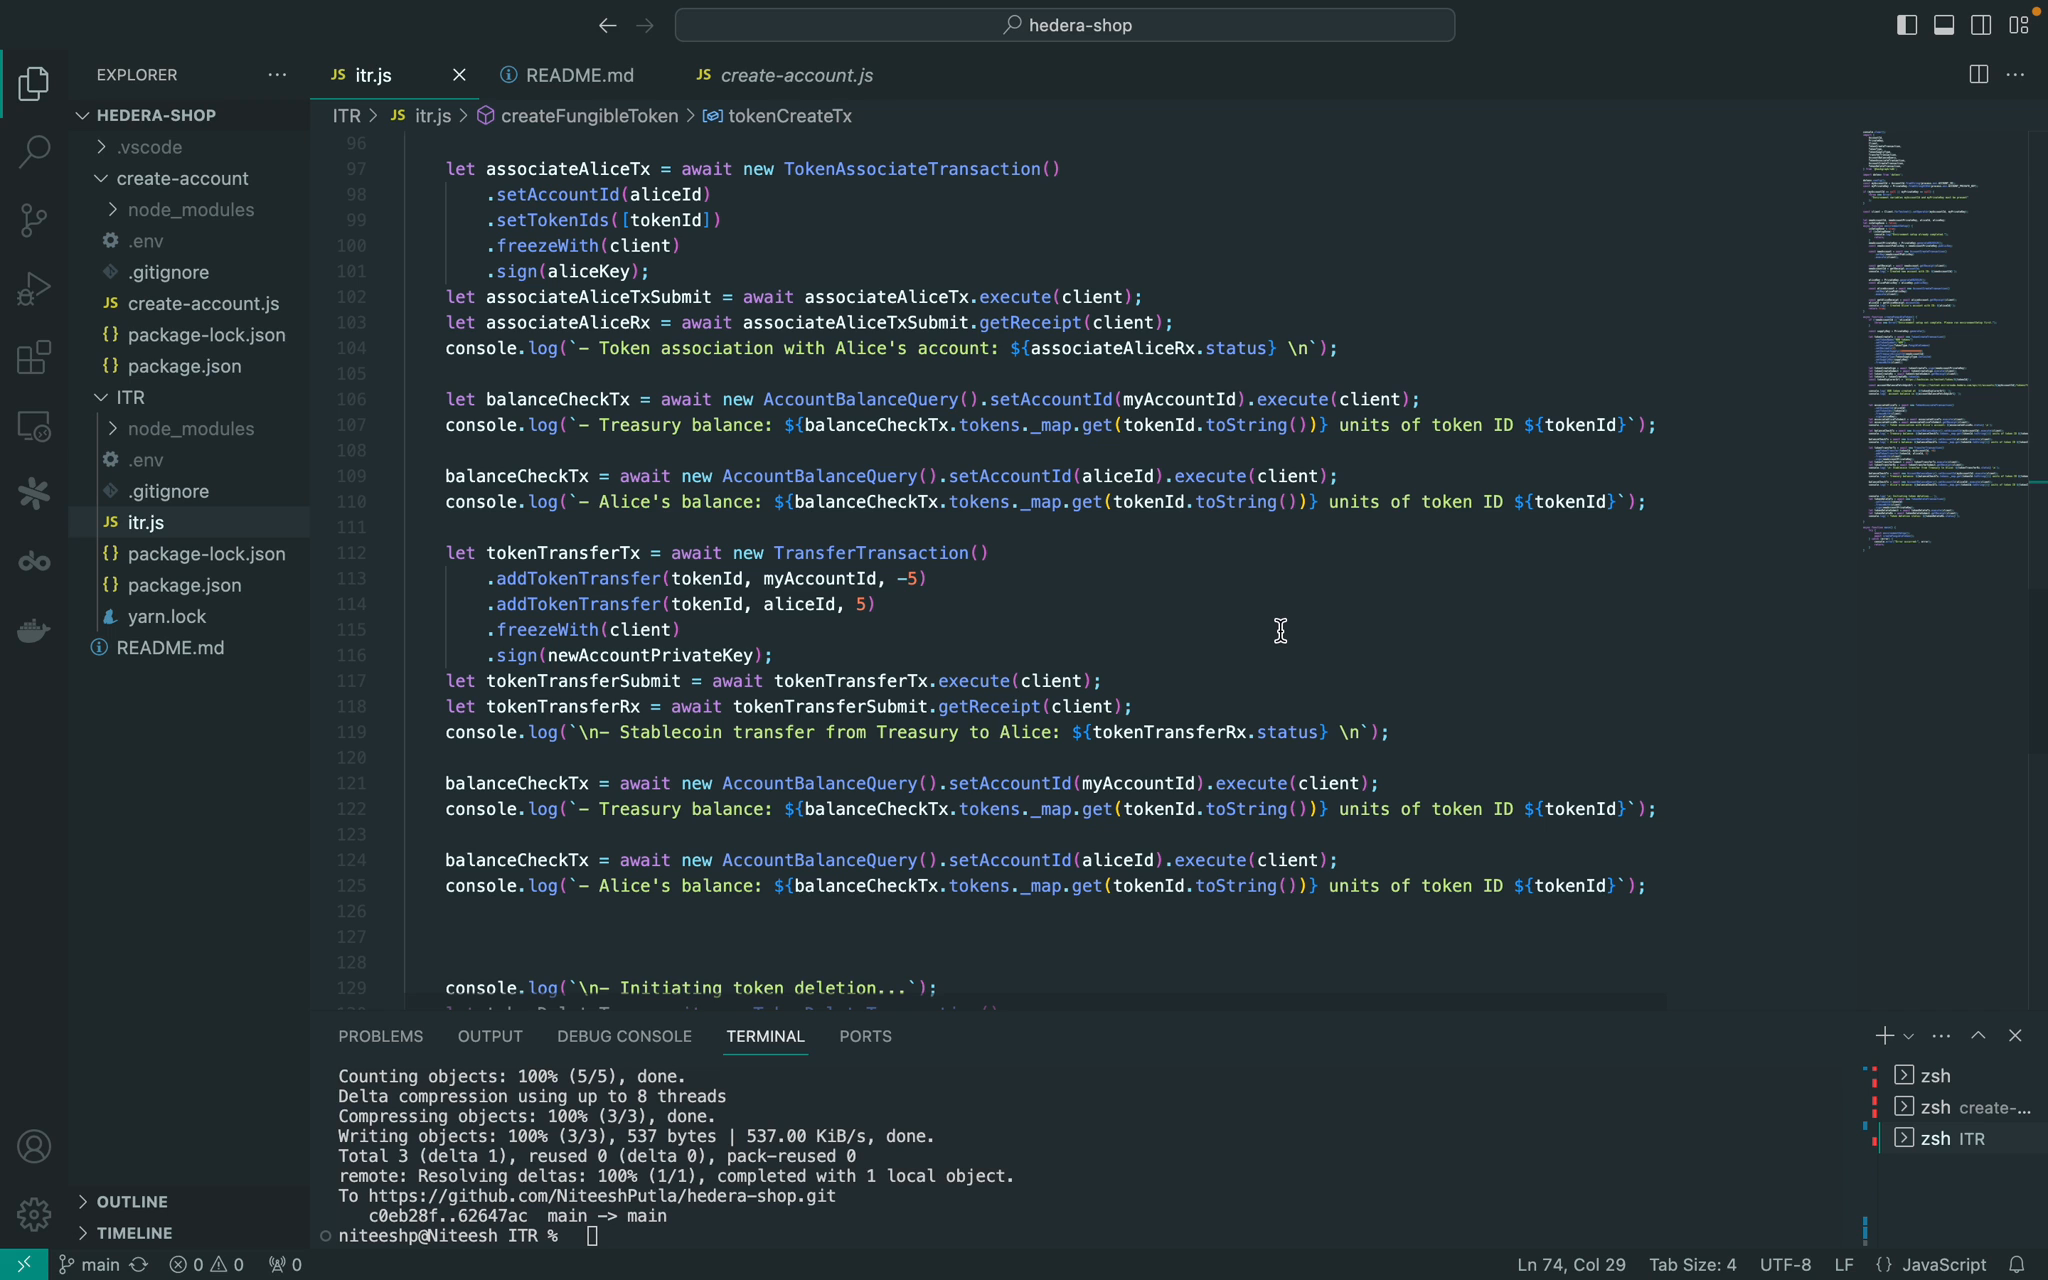Toggle primary side bar visibility
The image size is (2048, 1280).
1907,25
